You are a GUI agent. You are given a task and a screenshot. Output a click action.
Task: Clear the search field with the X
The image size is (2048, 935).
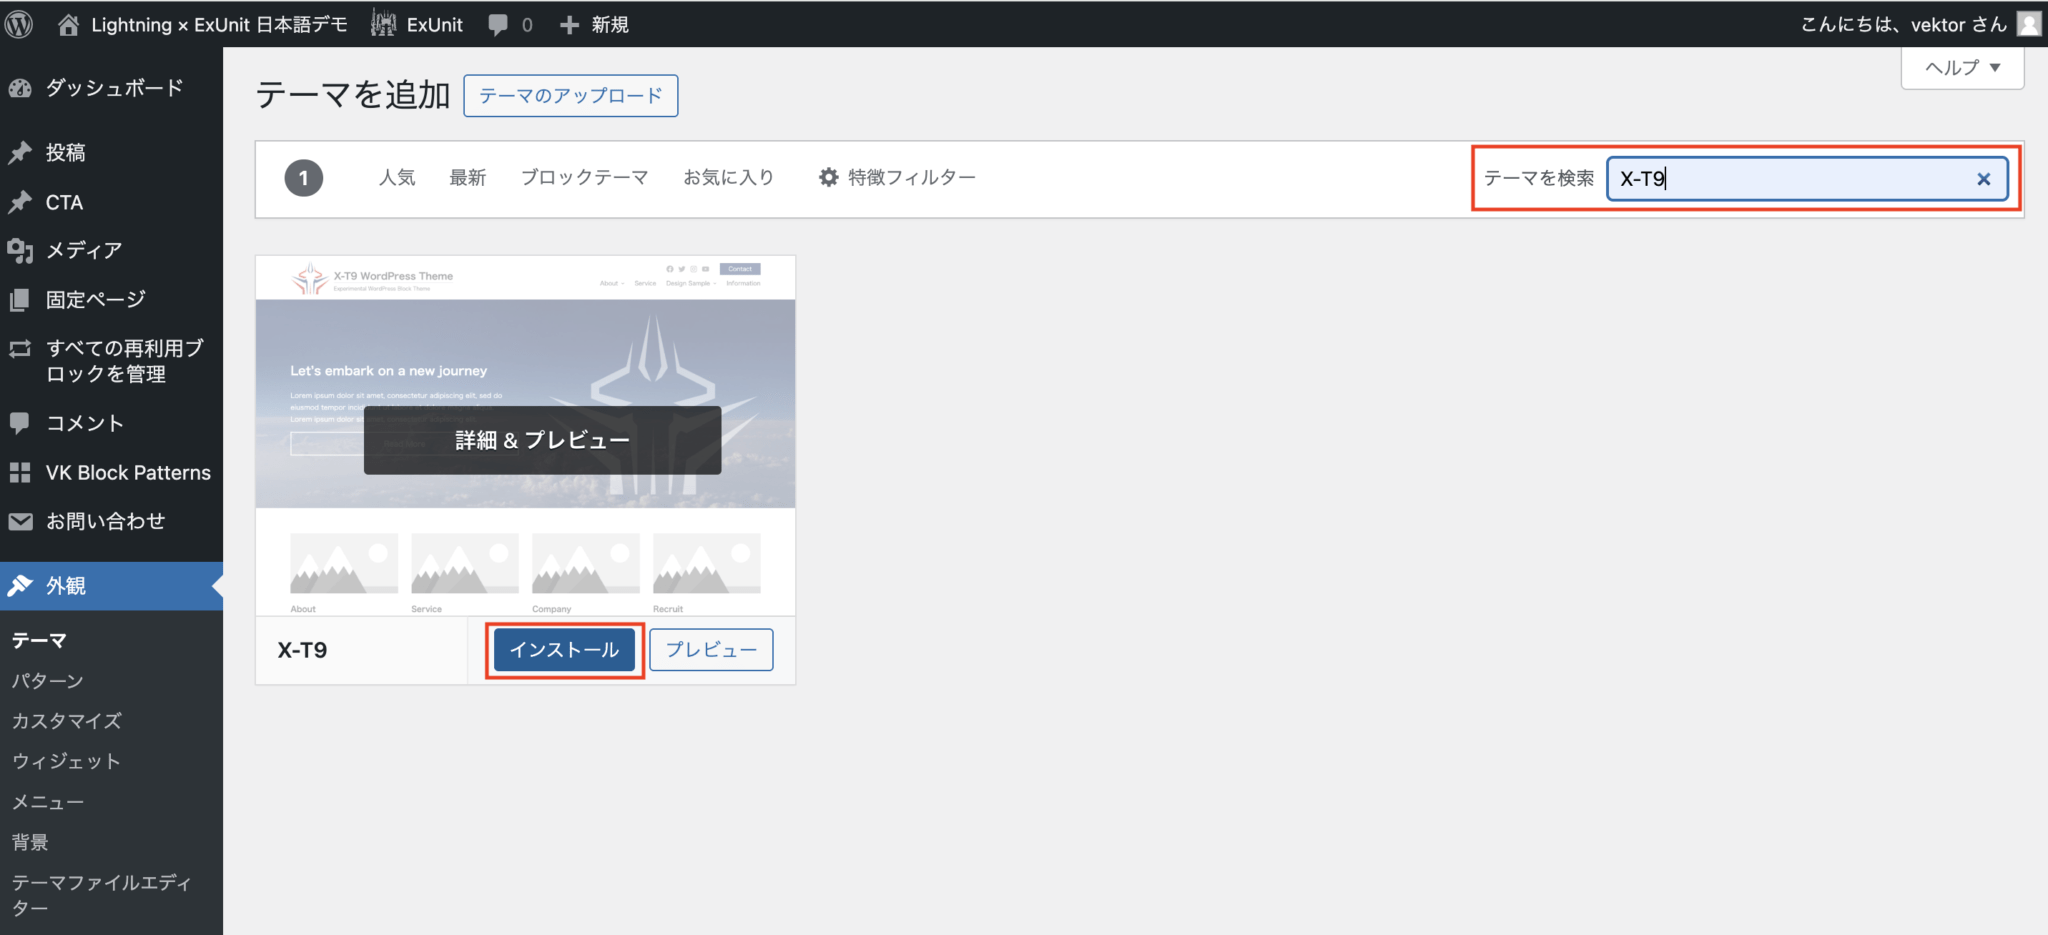[x=1983, y=180]
